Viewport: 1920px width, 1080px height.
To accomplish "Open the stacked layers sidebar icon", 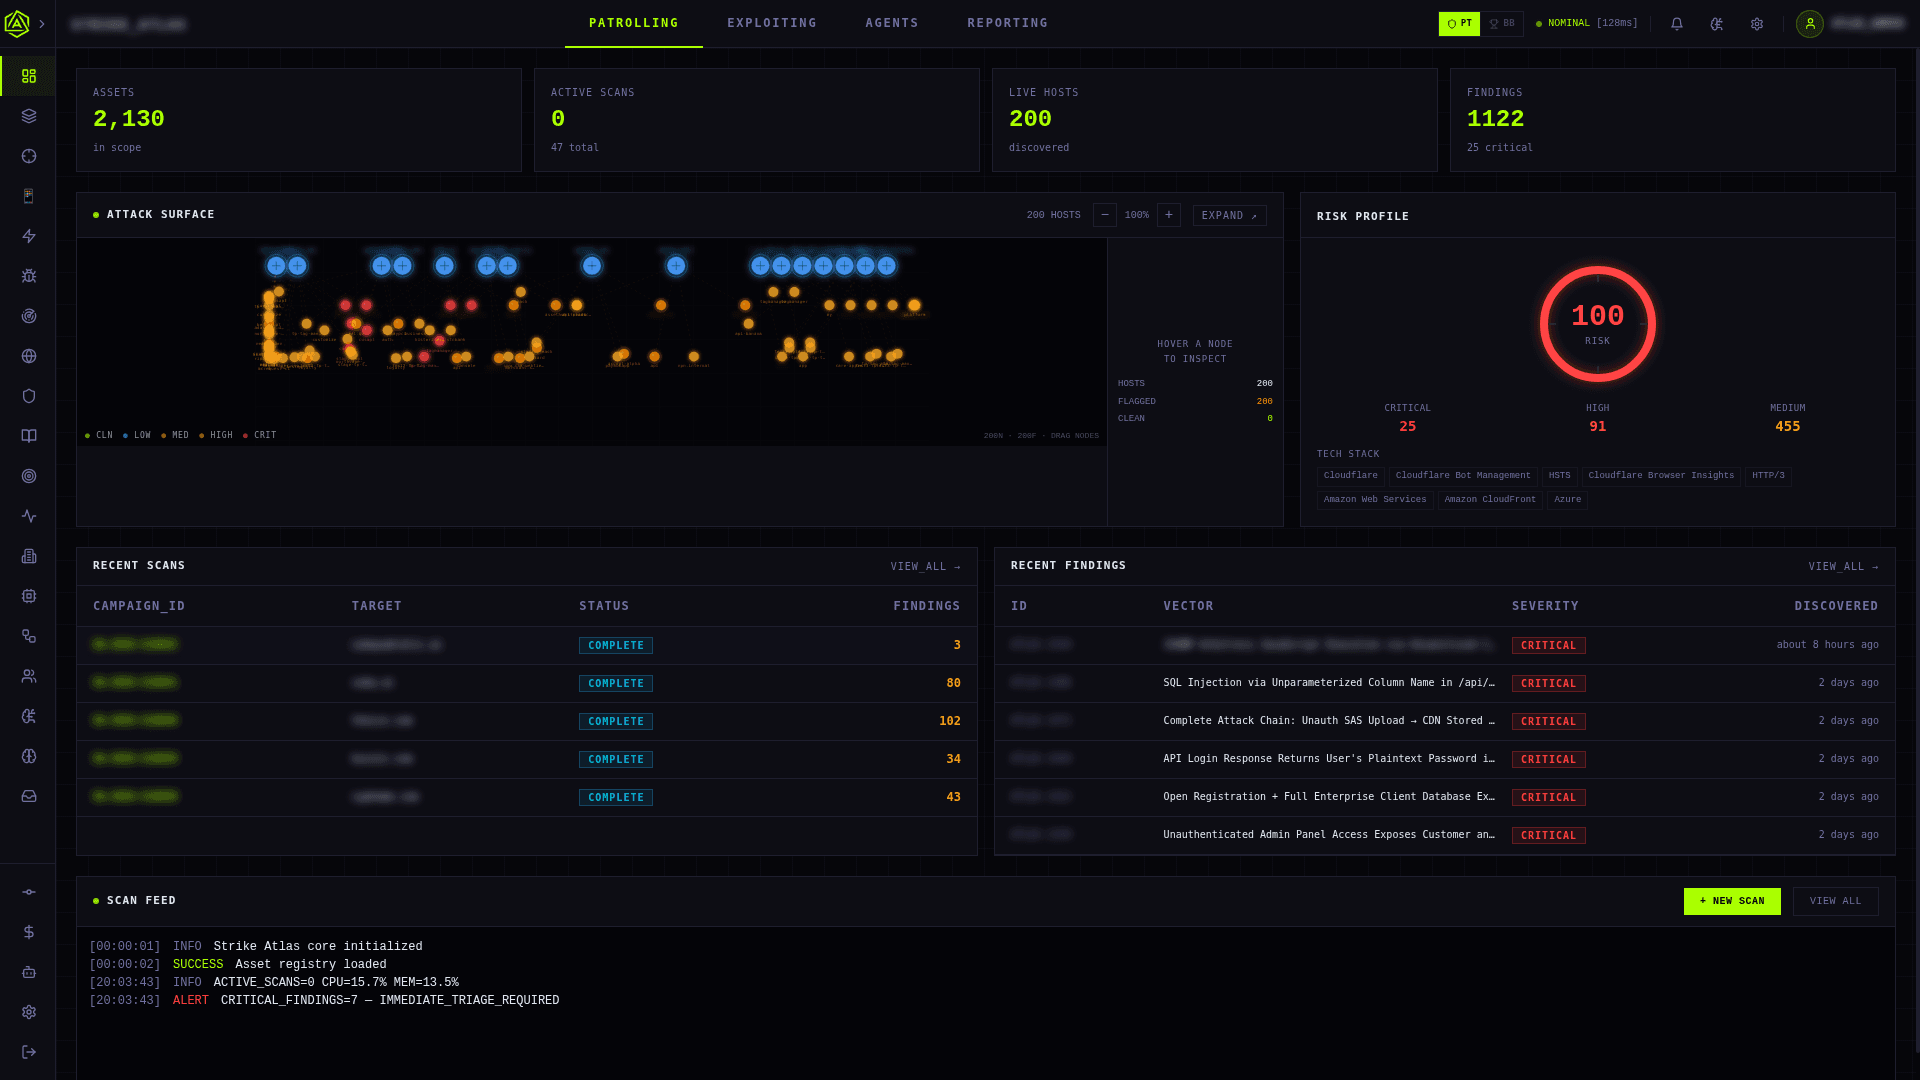I will (29, 116).
